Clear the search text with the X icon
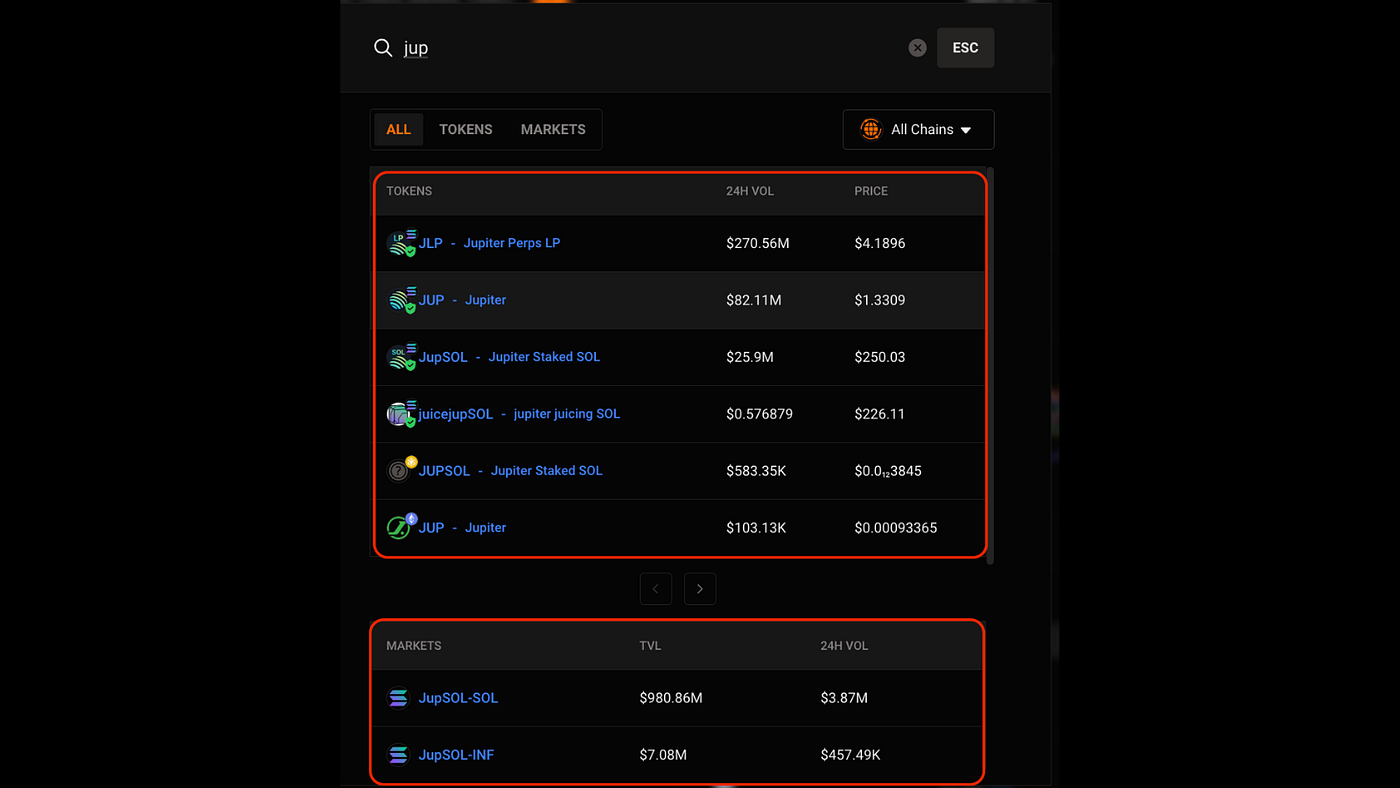 click(917, 48)
